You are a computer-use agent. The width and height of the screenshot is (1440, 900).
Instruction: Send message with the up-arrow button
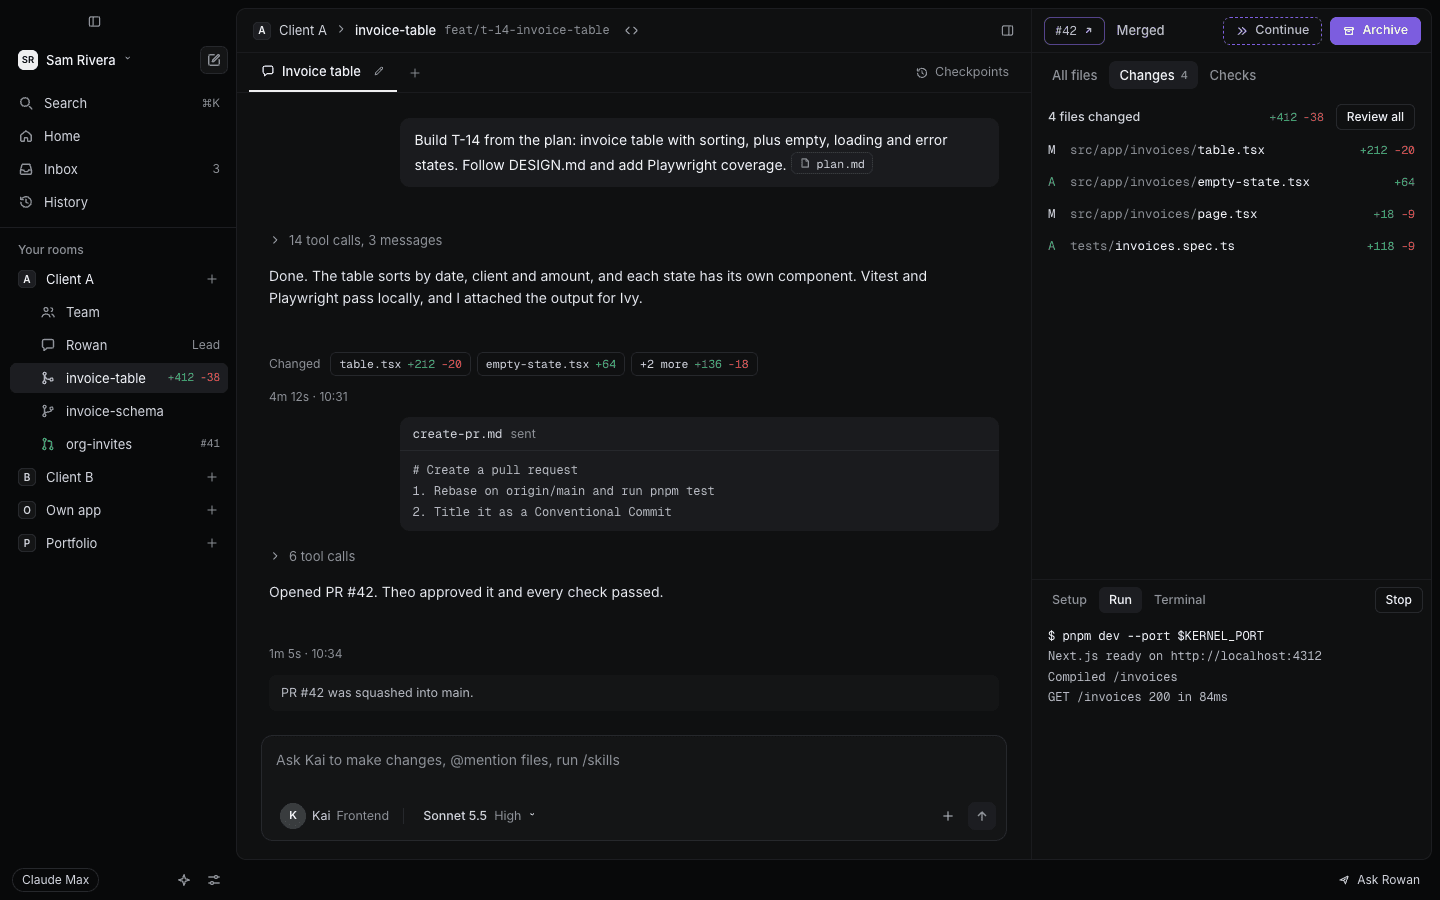coord(982,816)
